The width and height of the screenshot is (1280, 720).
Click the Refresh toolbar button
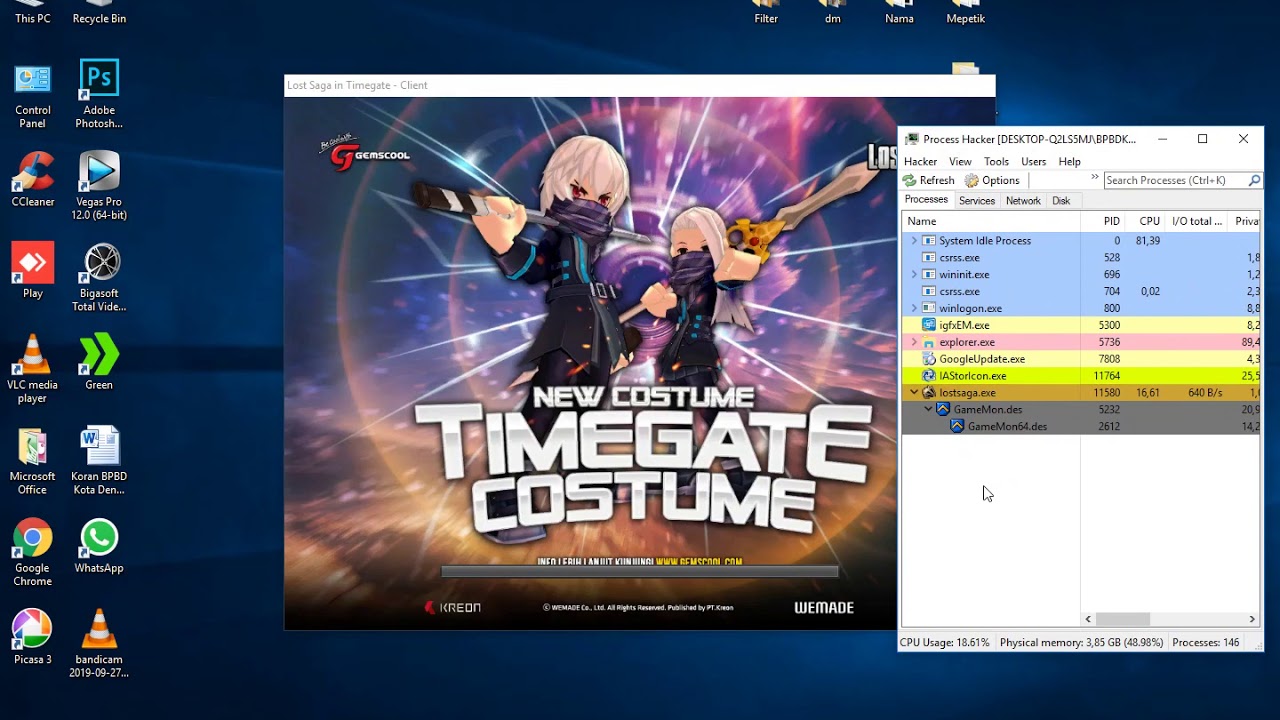[x=928, y=180]
